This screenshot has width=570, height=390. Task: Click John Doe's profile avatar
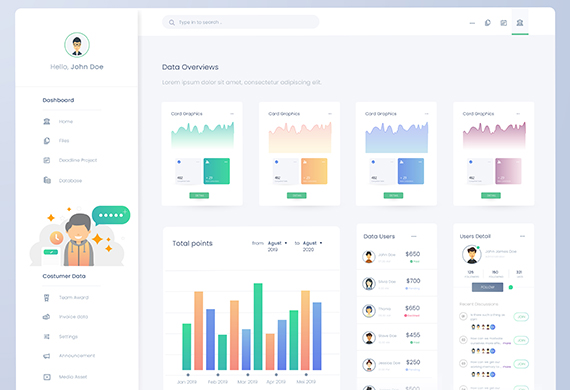(77, 45)
